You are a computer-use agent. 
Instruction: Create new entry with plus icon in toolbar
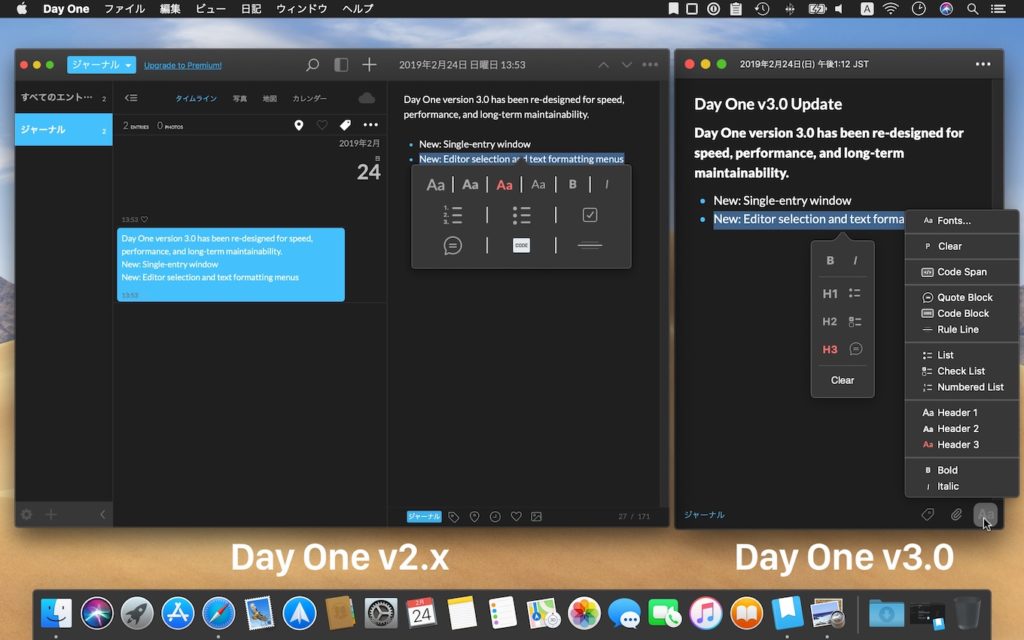(369, 65)
